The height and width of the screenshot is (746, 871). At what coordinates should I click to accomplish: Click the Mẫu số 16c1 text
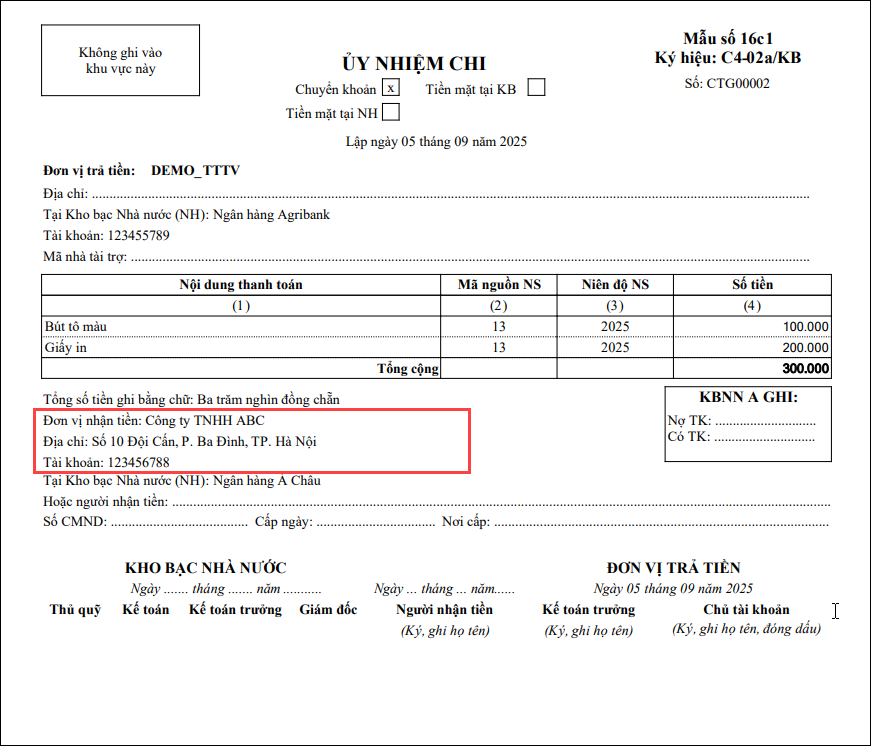pos(728,38)
